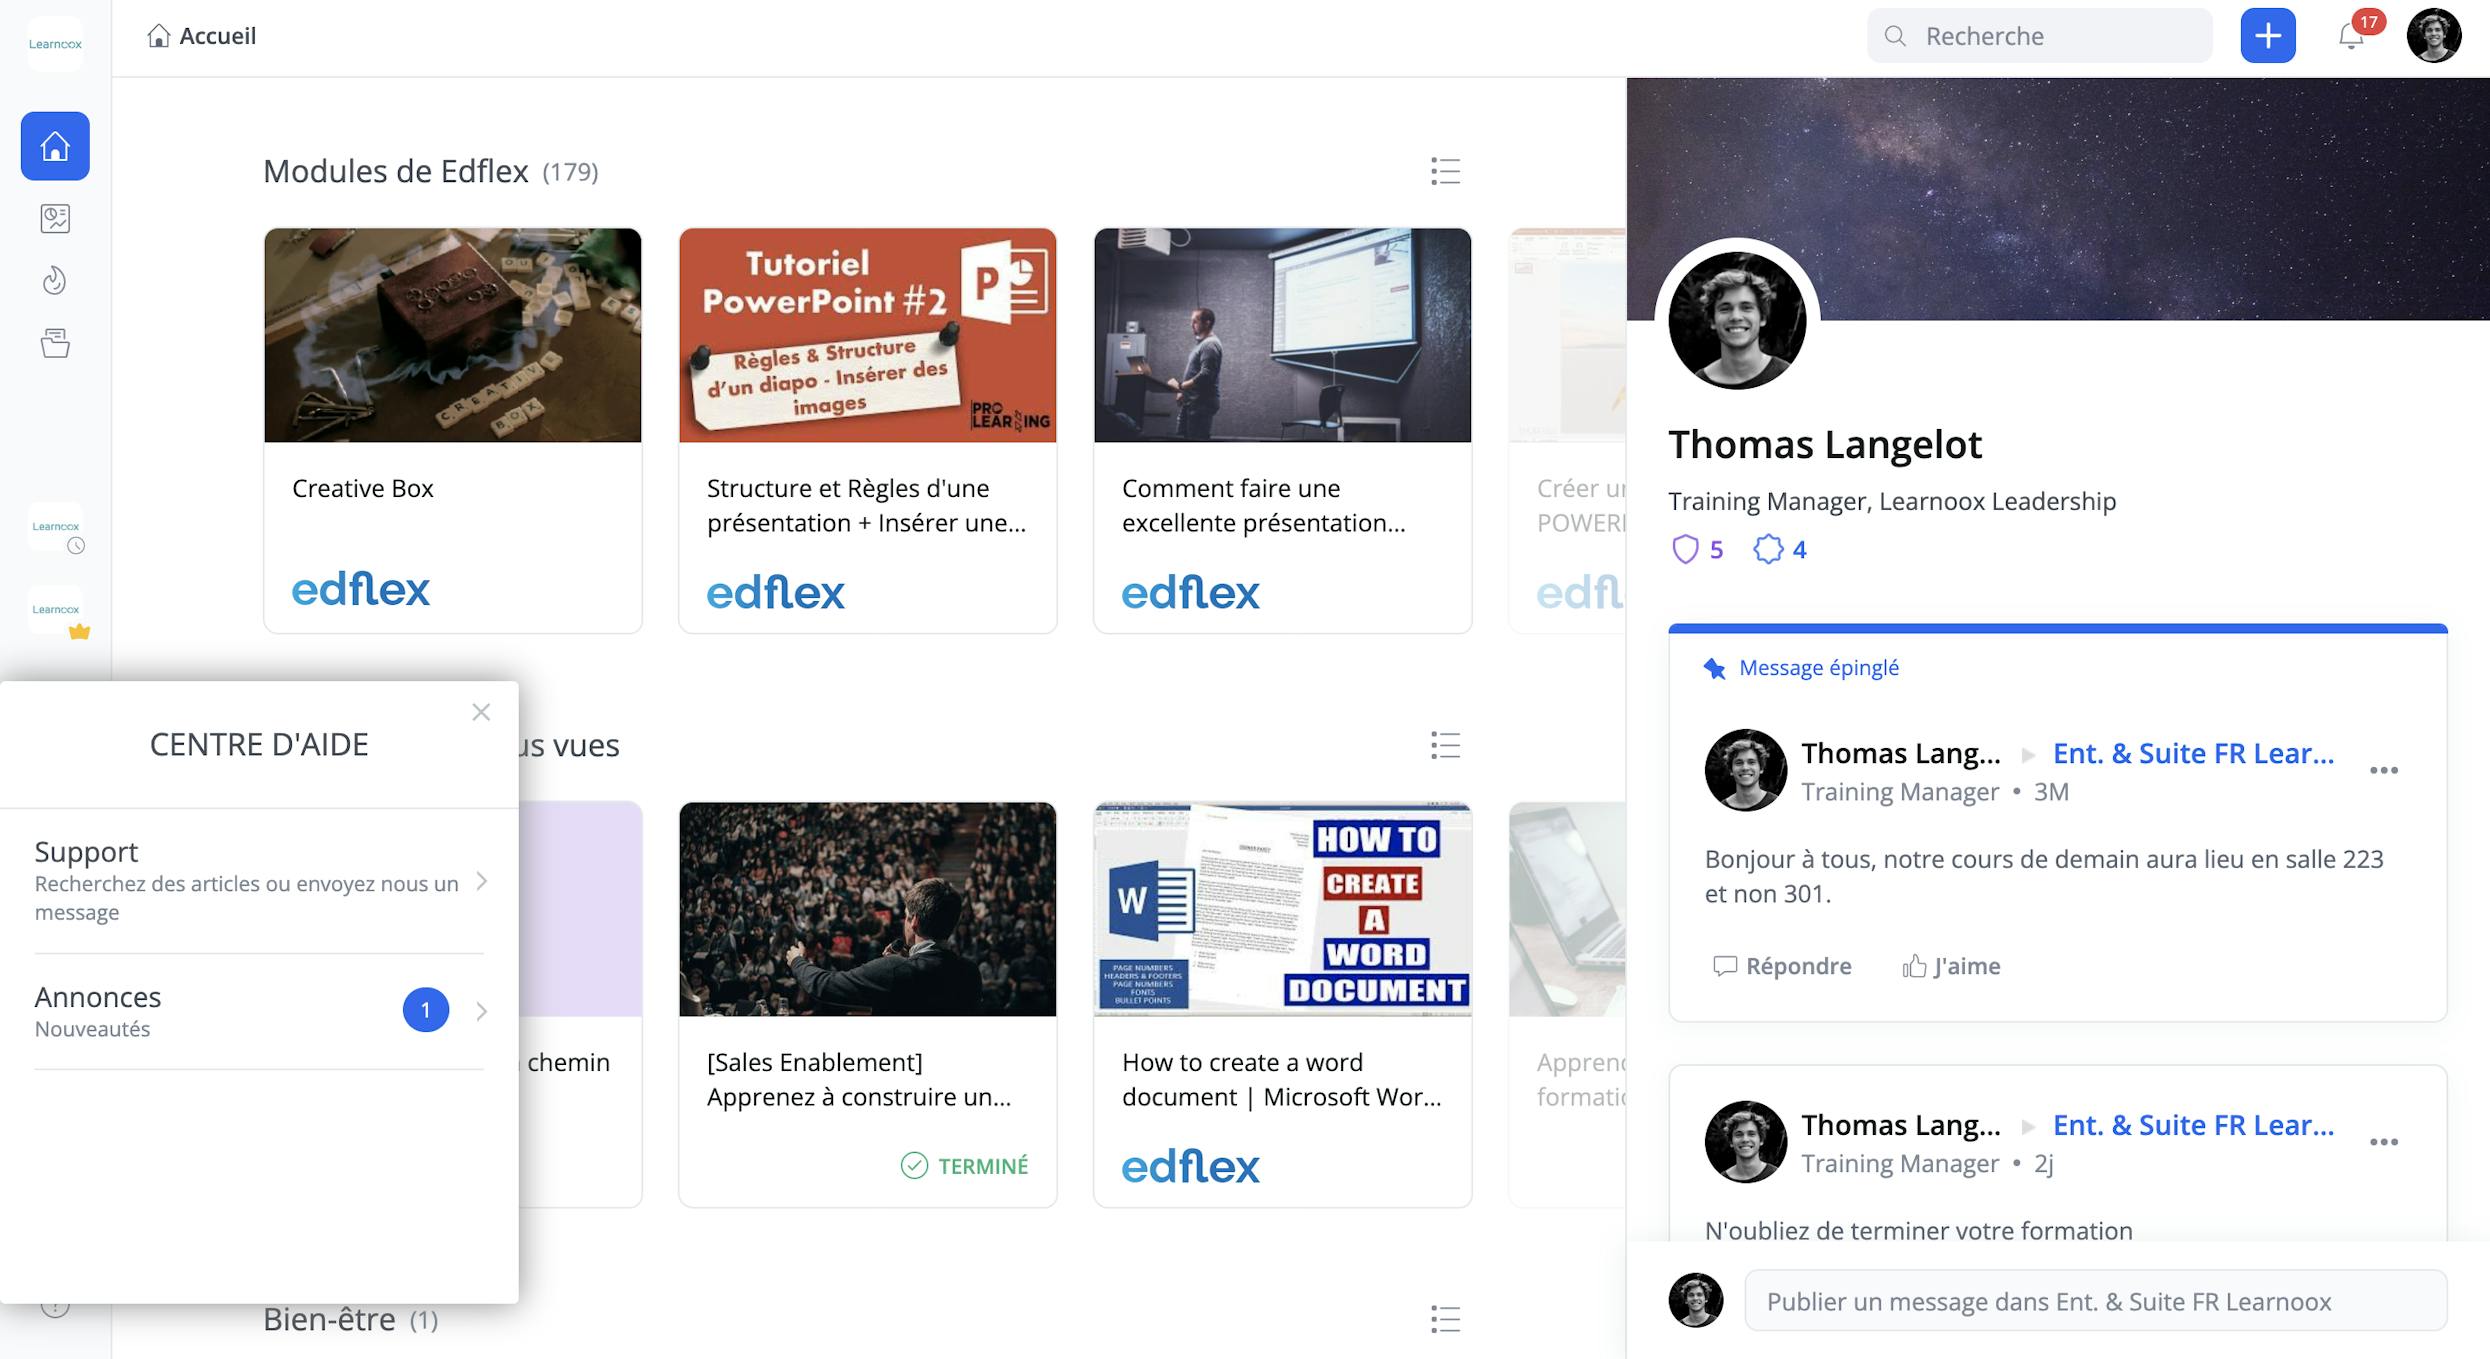Open the user avatar in top bar
Screen dimensions: 2490x1359
coord(2433,36)
